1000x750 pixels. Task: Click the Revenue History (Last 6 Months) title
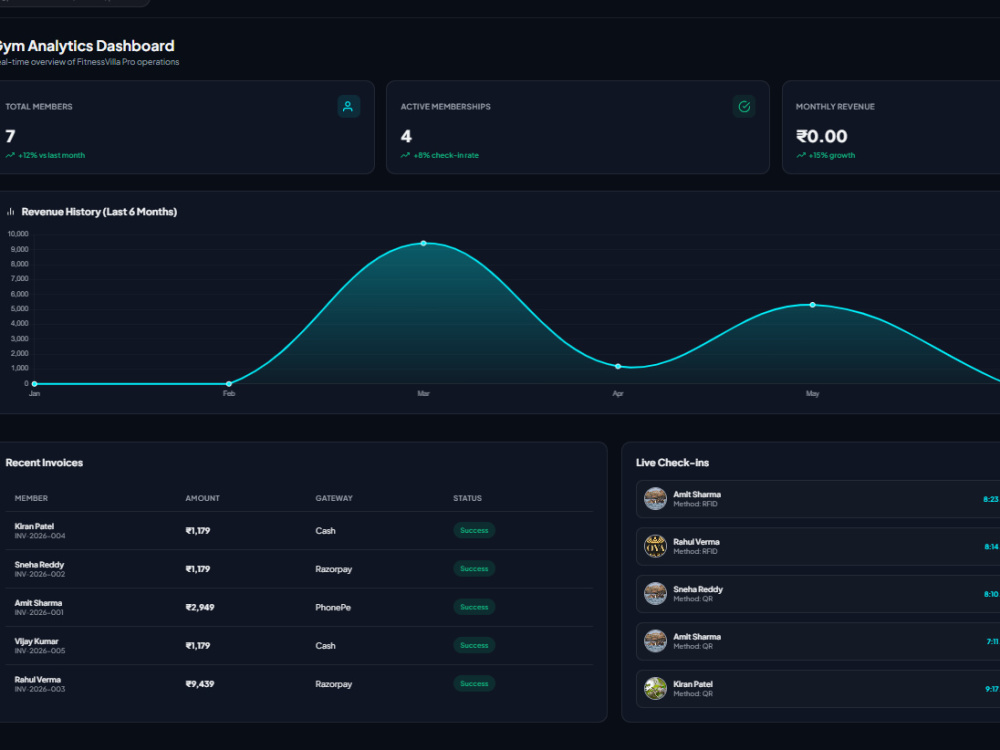[x=99, y=212]
